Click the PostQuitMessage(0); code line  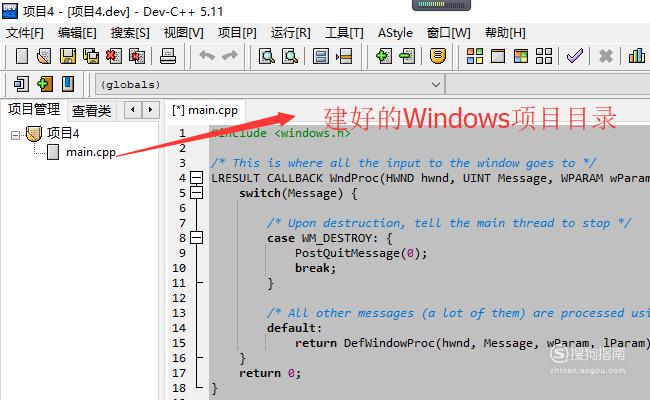point(361,253)
